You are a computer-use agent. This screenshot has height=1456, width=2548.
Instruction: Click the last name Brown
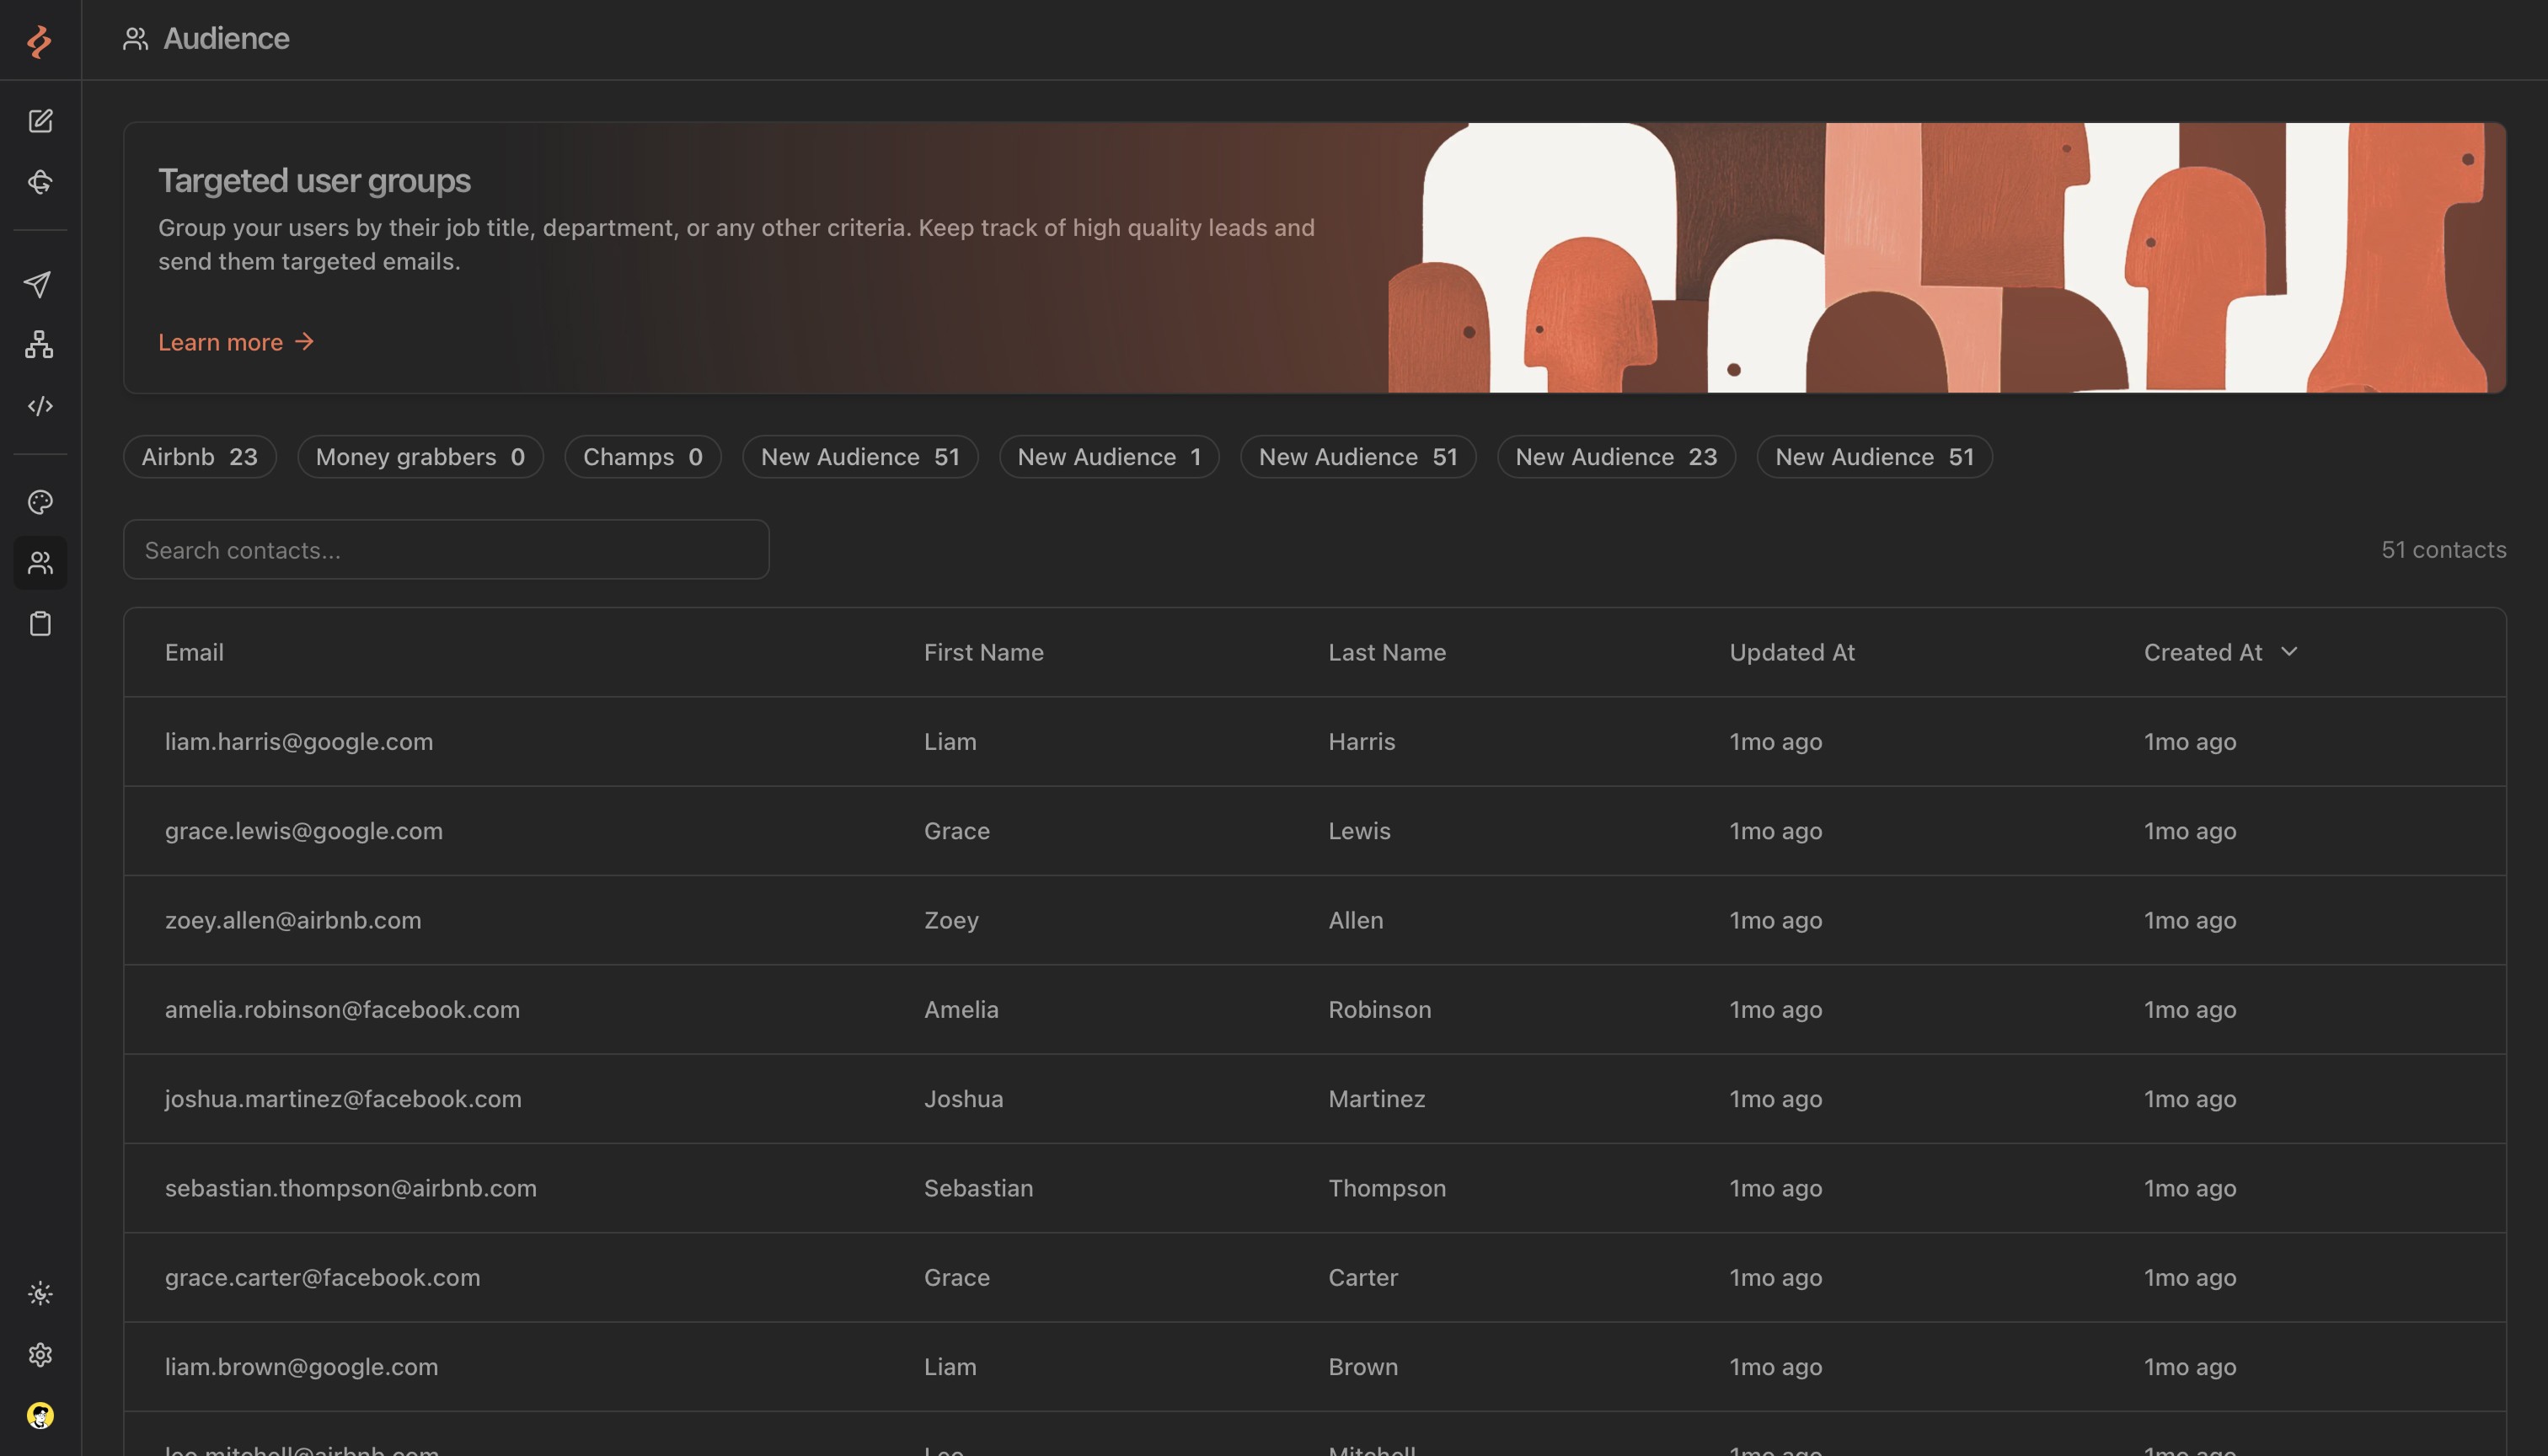1363,1366
